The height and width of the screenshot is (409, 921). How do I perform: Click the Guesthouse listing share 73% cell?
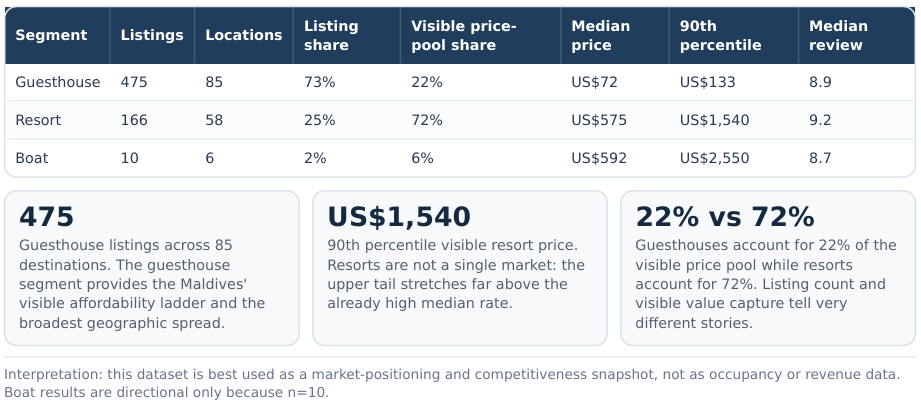318,82
